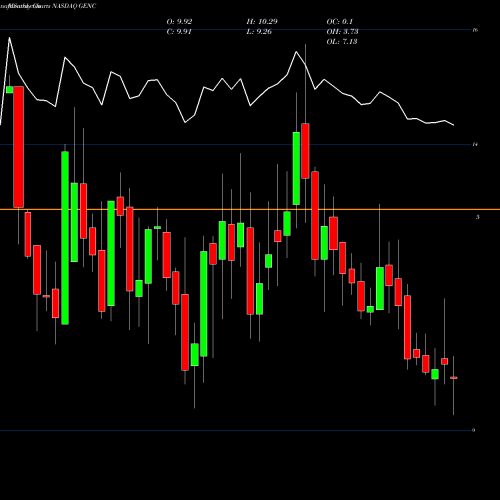Click the 'OC: 0.1' readout

coord(339,22)
